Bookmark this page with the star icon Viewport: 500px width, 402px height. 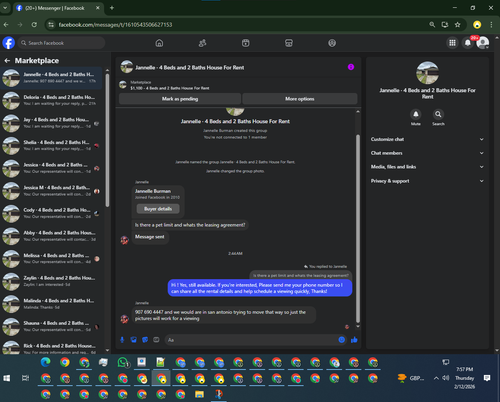click(x=458, y=25)
